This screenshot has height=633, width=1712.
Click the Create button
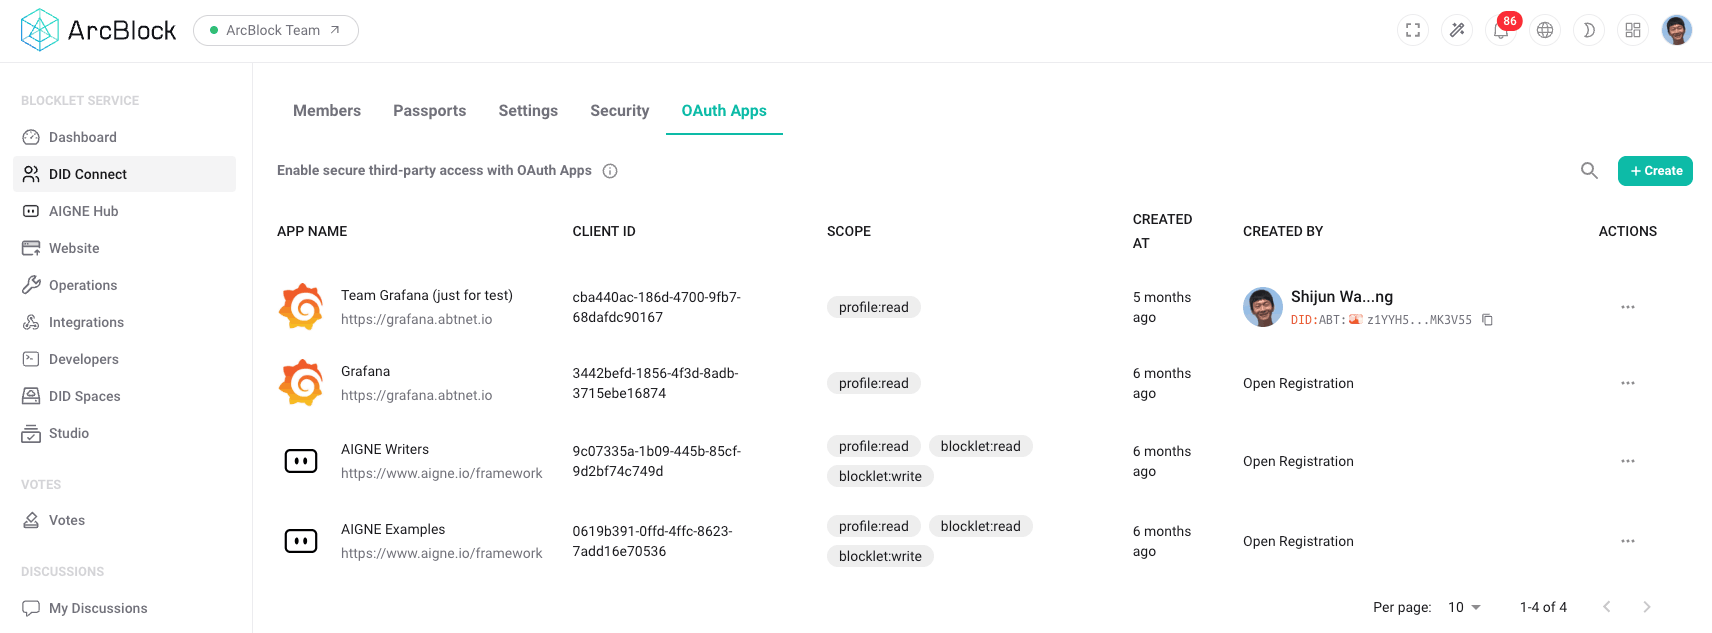[x=1655, y=171]
